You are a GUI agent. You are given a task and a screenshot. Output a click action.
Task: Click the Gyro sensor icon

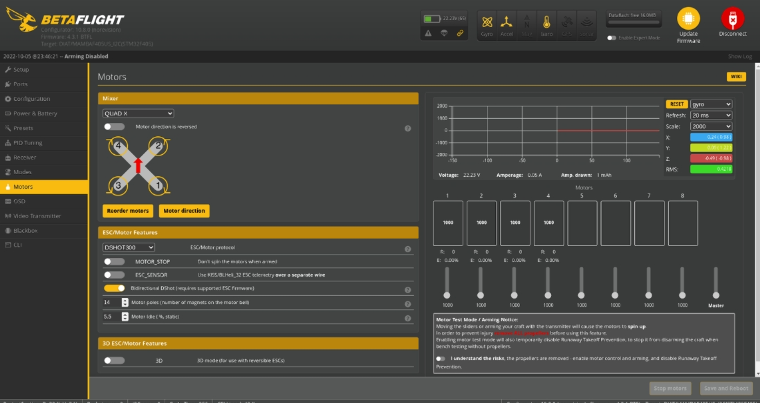(487, 22)
